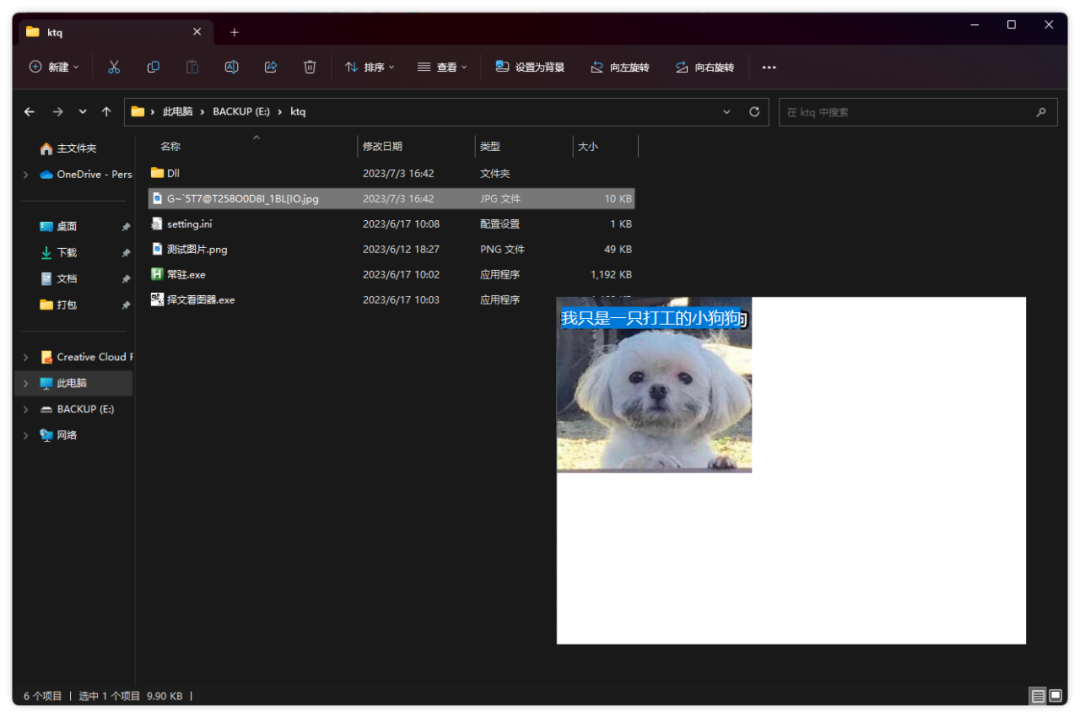Viewport: 1080px width, 717px height.
Task: Click the Up one level arrow
Action: pos(106,112)
